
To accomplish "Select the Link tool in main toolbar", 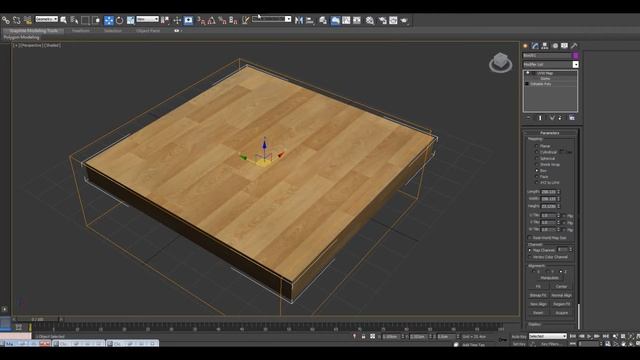I will pos(5,20).
